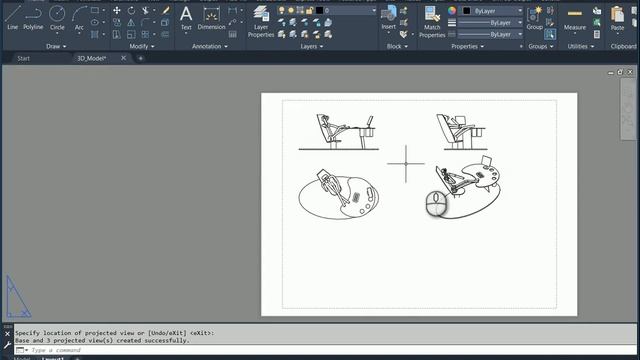Click the object color black swatch
640x360 pixels.
tap(467, 11)
